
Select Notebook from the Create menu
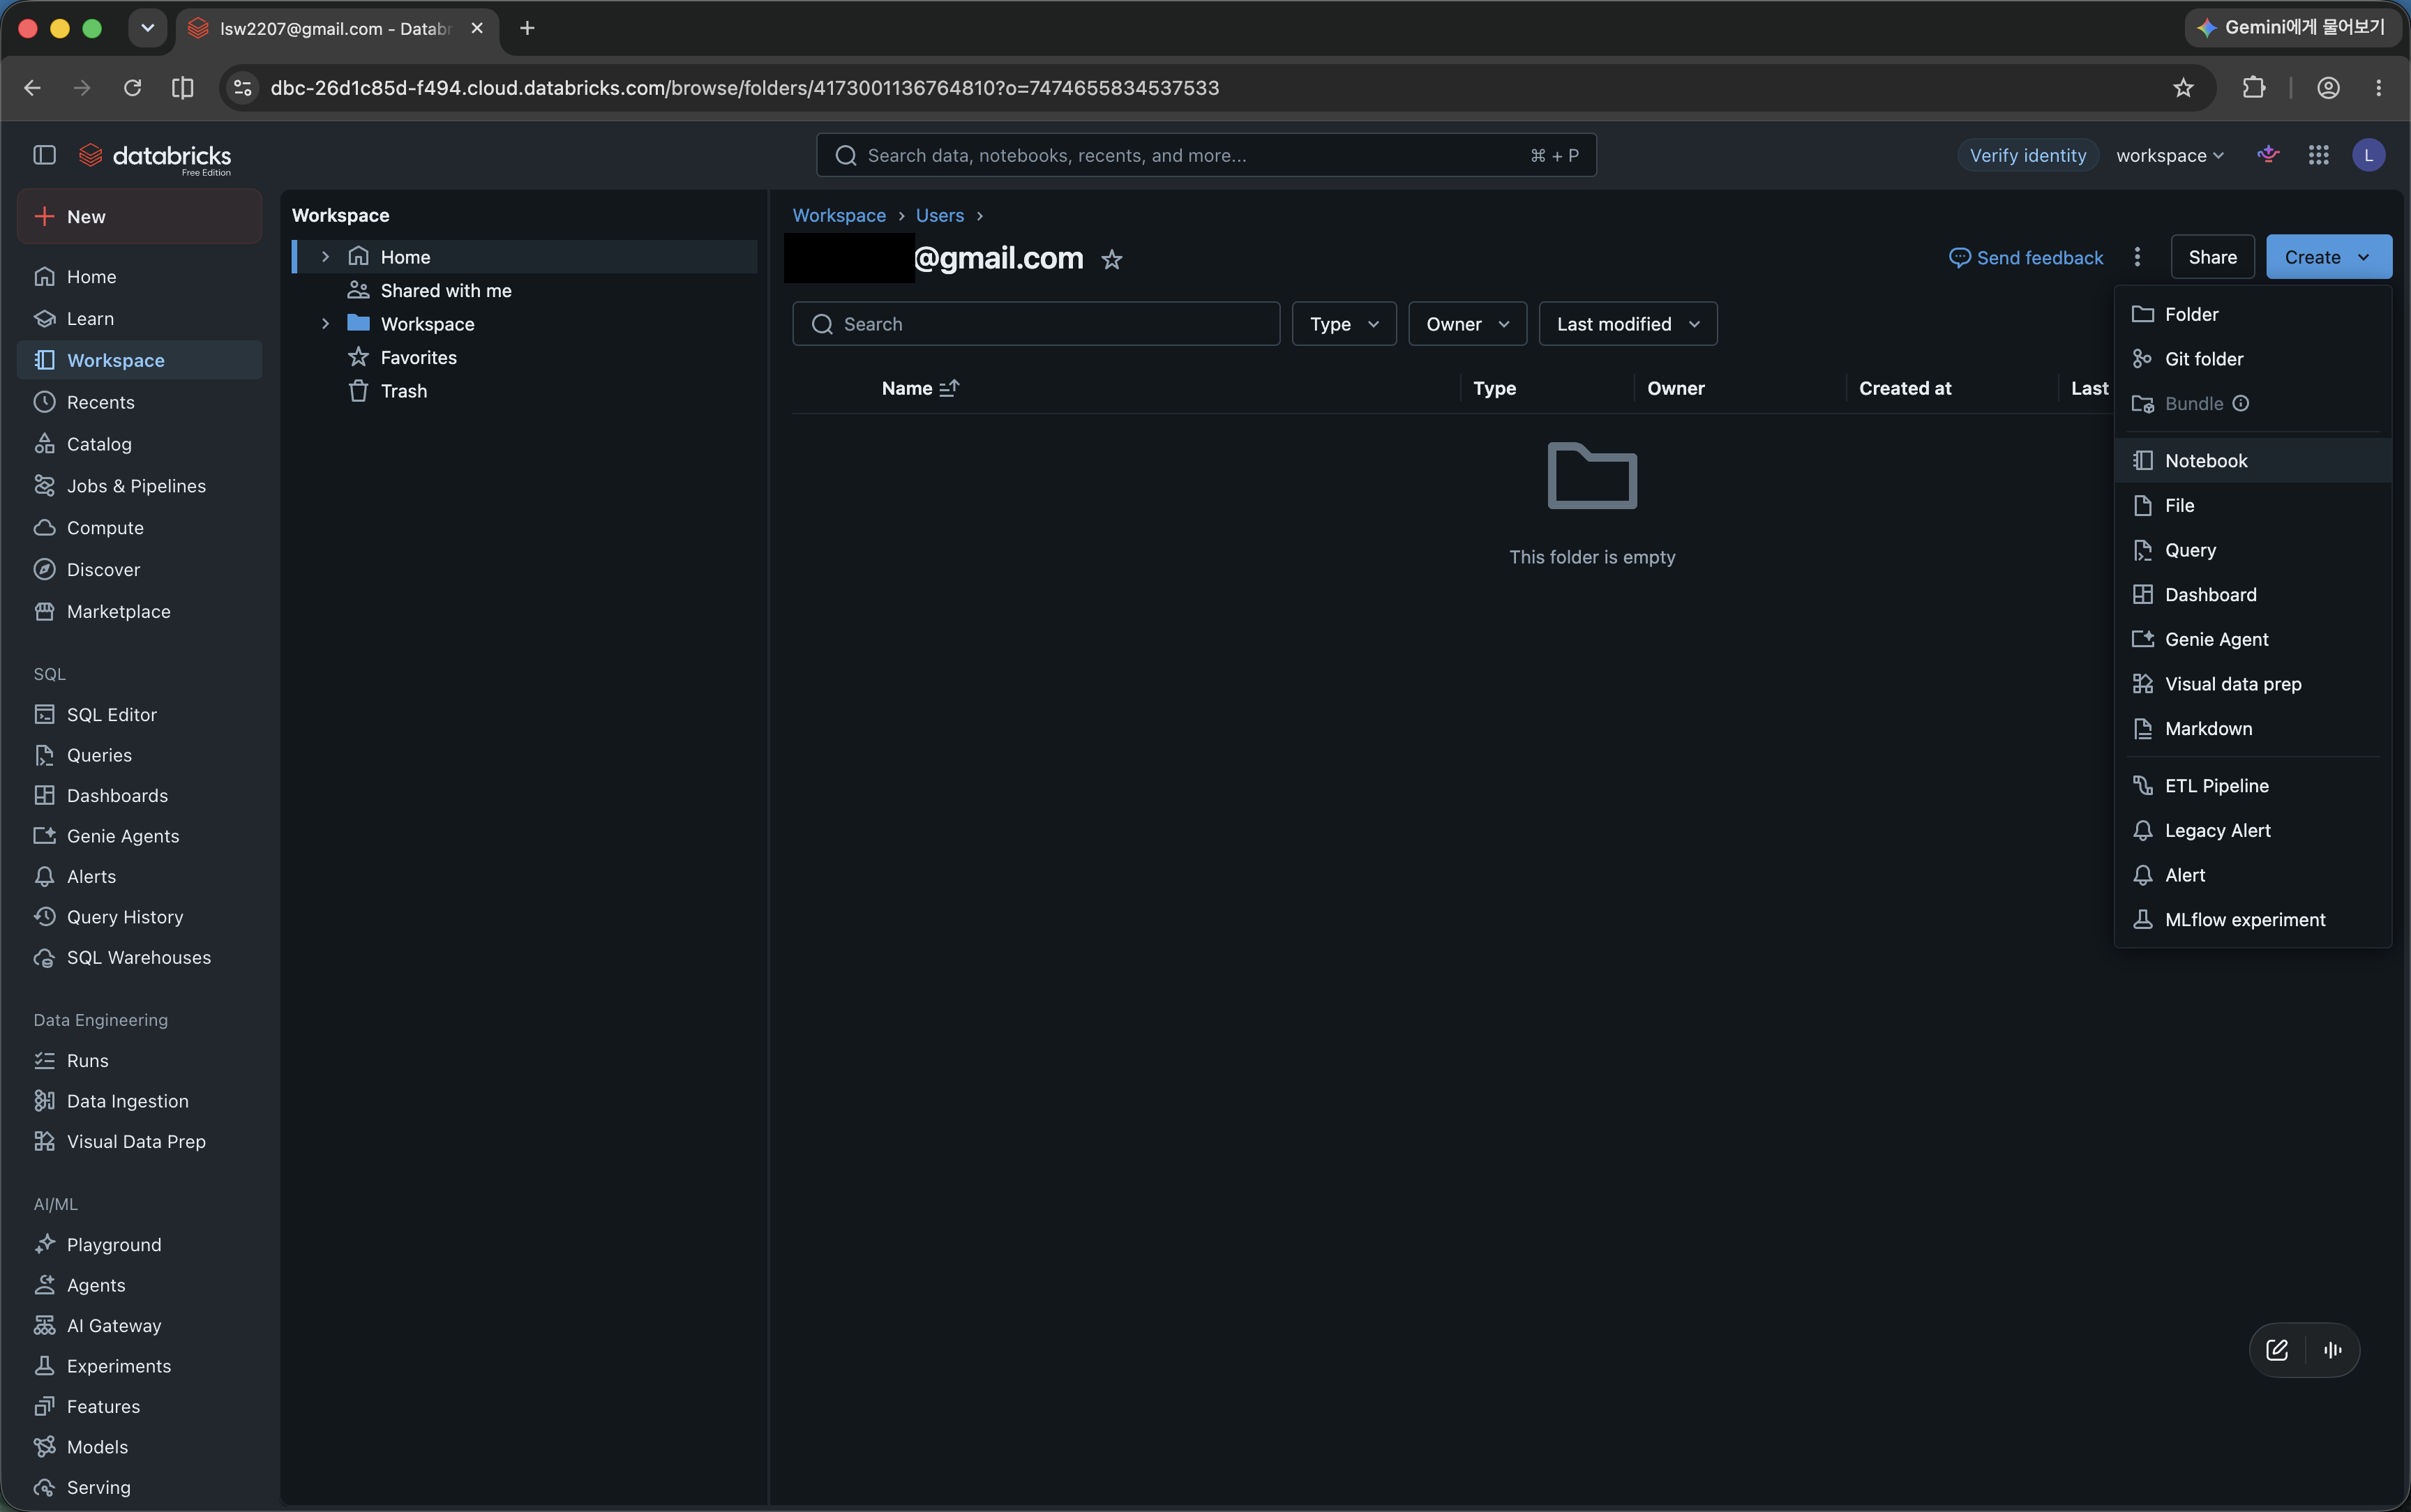[2253, 461]
